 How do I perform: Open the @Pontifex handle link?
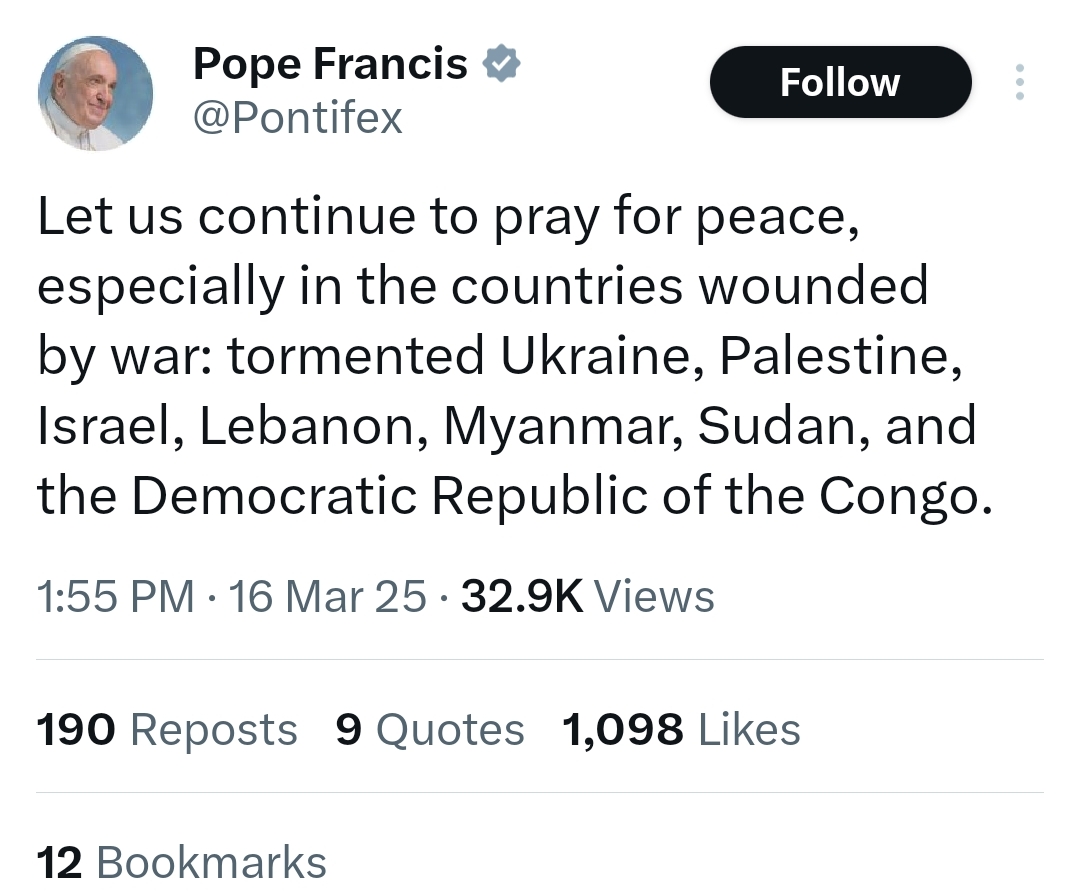point(297,118)
